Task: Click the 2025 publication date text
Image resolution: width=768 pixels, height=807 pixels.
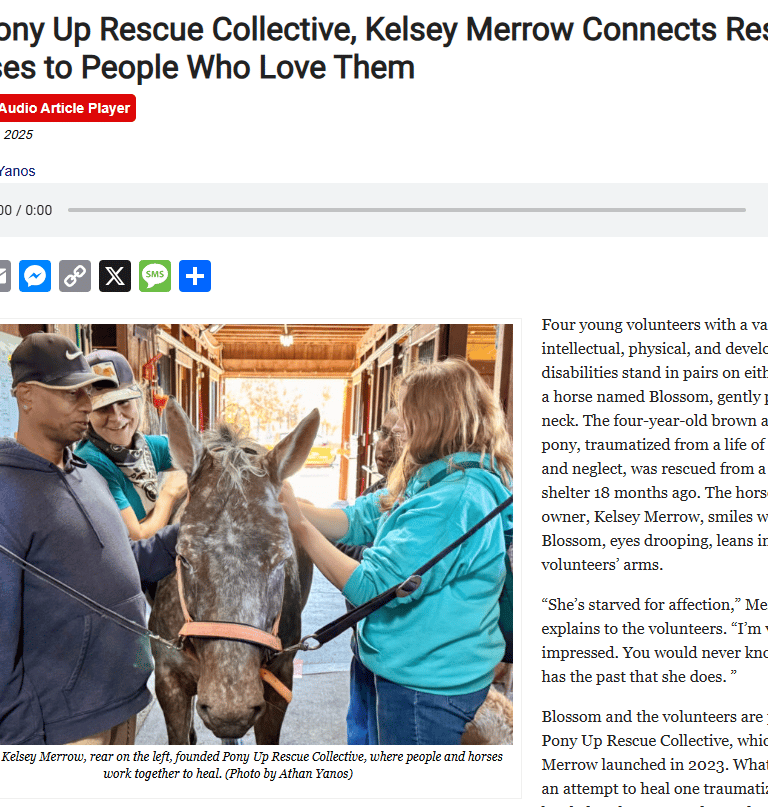Action: click(18, 134)
